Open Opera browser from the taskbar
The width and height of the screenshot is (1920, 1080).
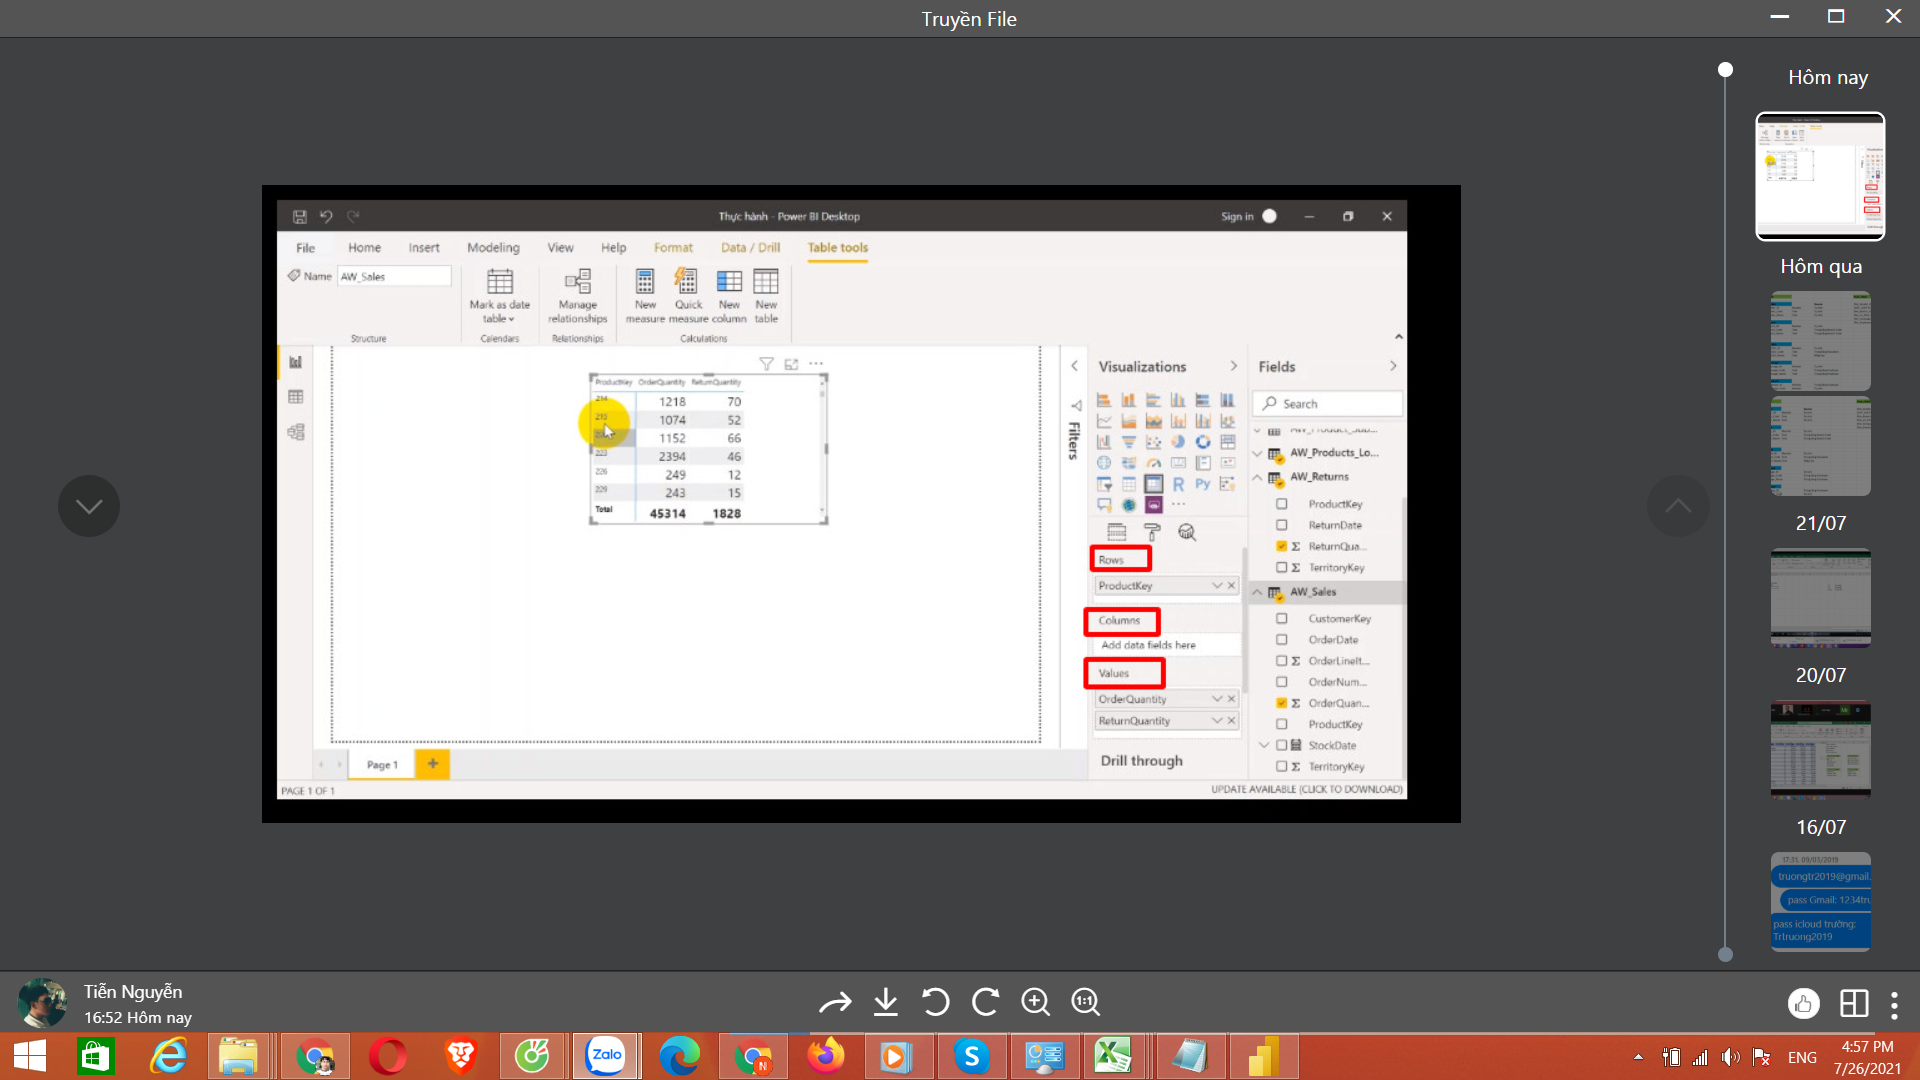(x=387, y=1056)
